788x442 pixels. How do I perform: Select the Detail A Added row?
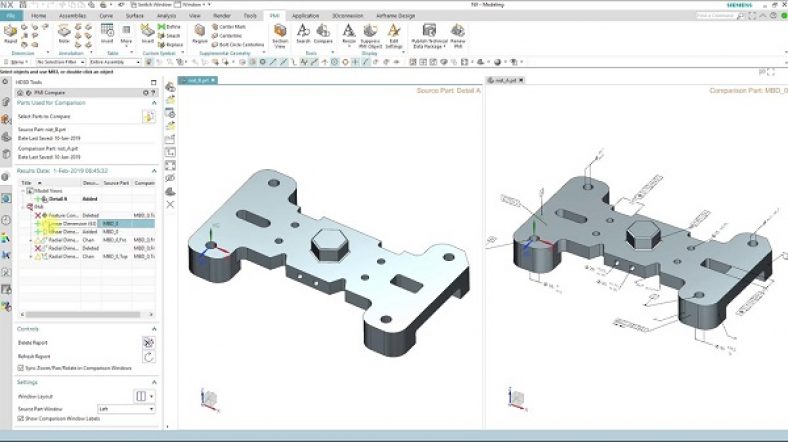pyautogui.click(x=87, y=199)
